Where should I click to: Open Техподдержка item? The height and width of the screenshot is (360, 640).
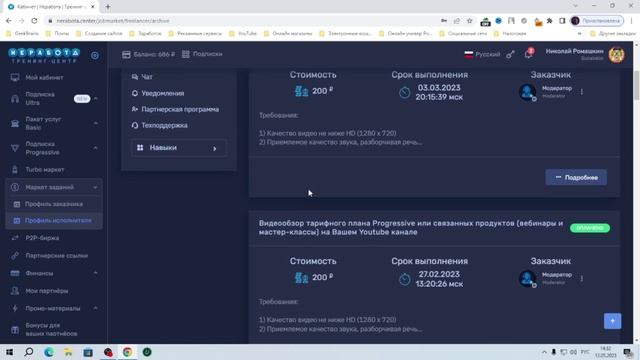point(160,125)
